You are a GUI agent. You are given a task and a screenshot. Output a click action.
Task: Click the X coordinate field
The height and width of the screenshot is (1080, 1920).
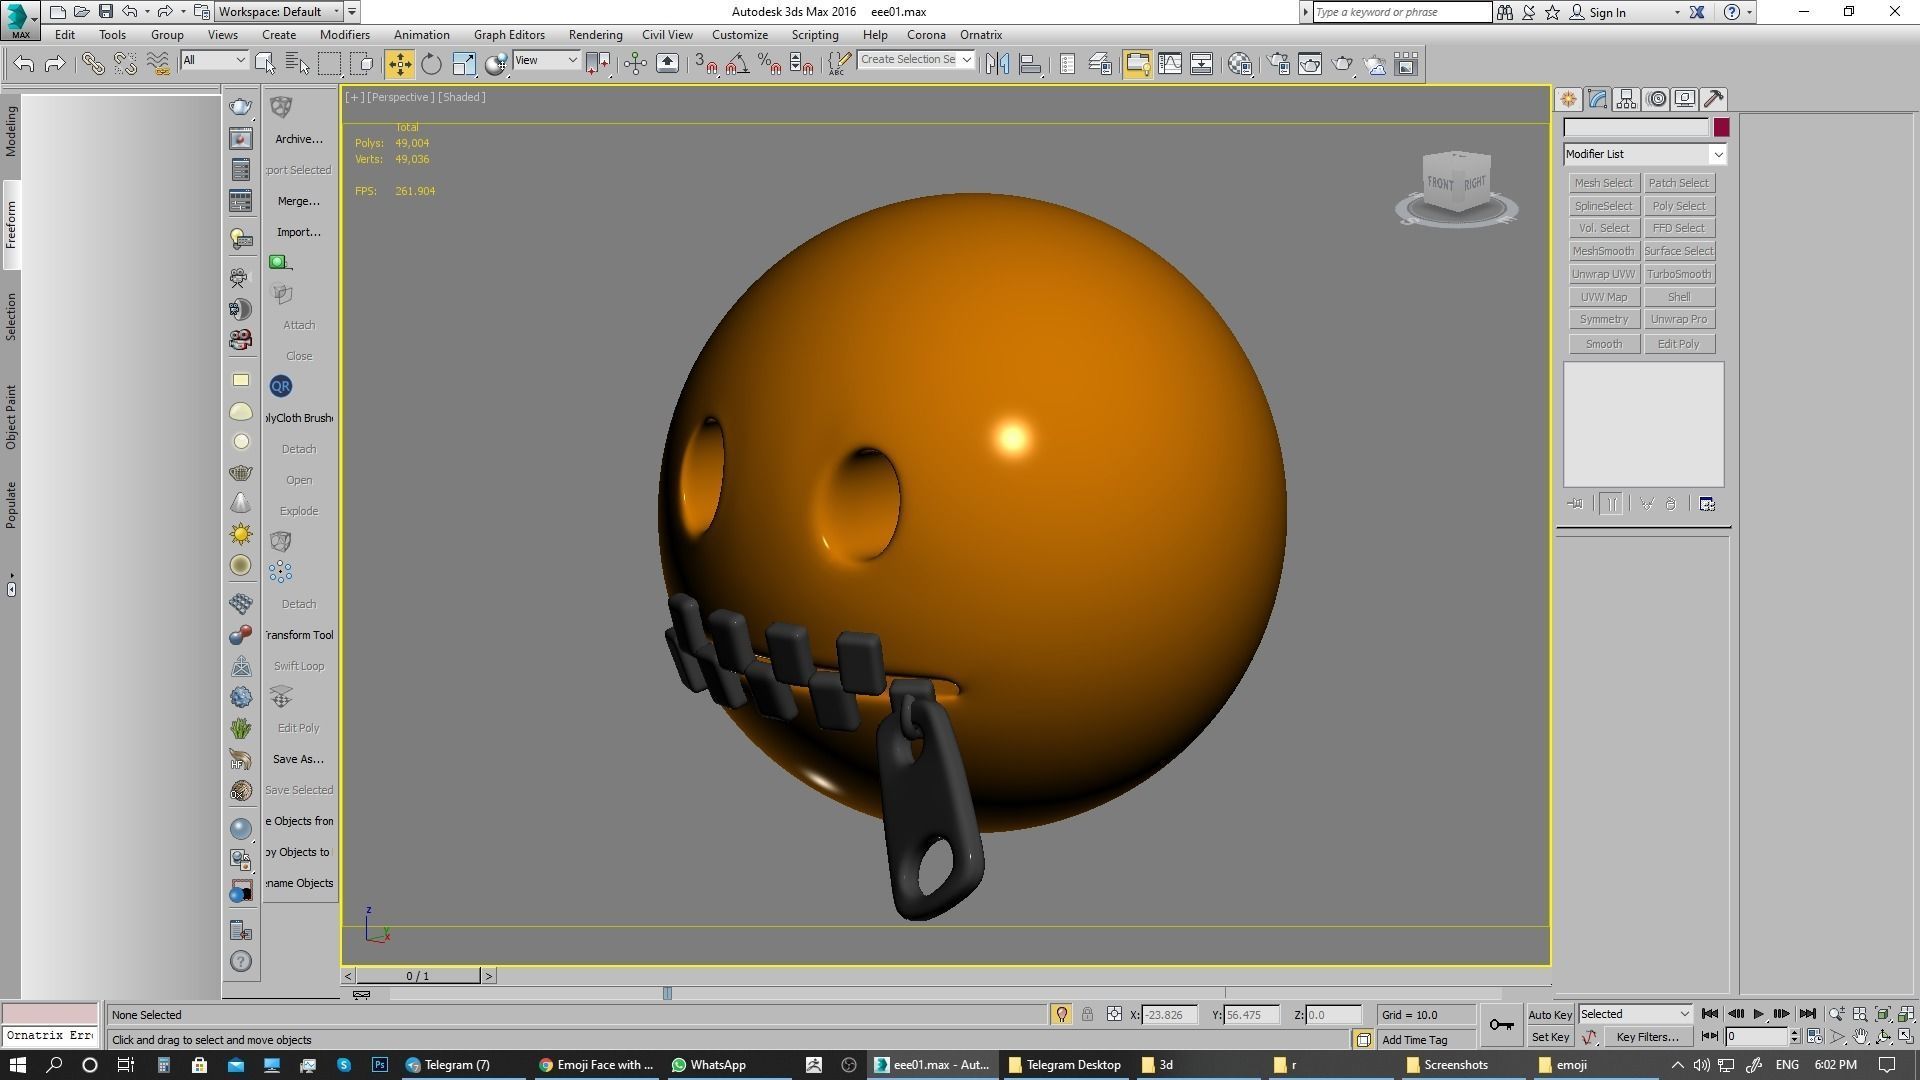(1168, 1014)
